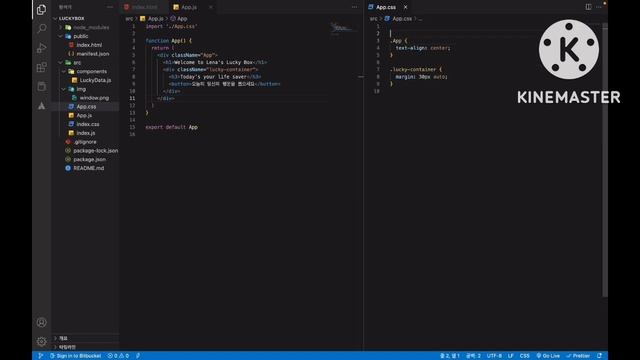Open the Atlassian triangle icon view
This screenshot has height=360, width=640.
(41, 106)
